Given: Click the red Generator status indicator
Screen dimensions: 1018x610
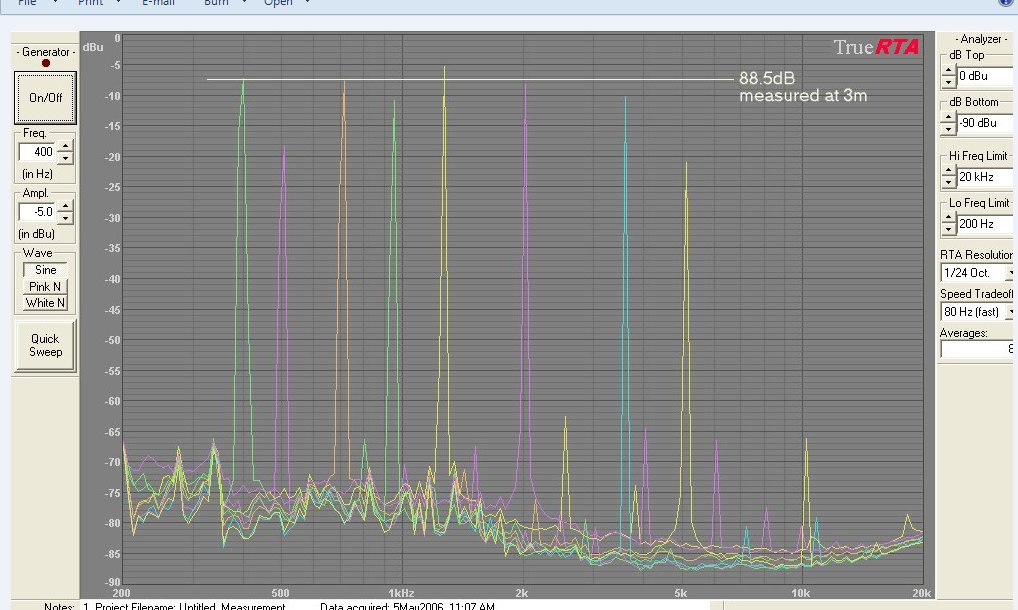Looking at the screenshot, I should pos(45,63).
